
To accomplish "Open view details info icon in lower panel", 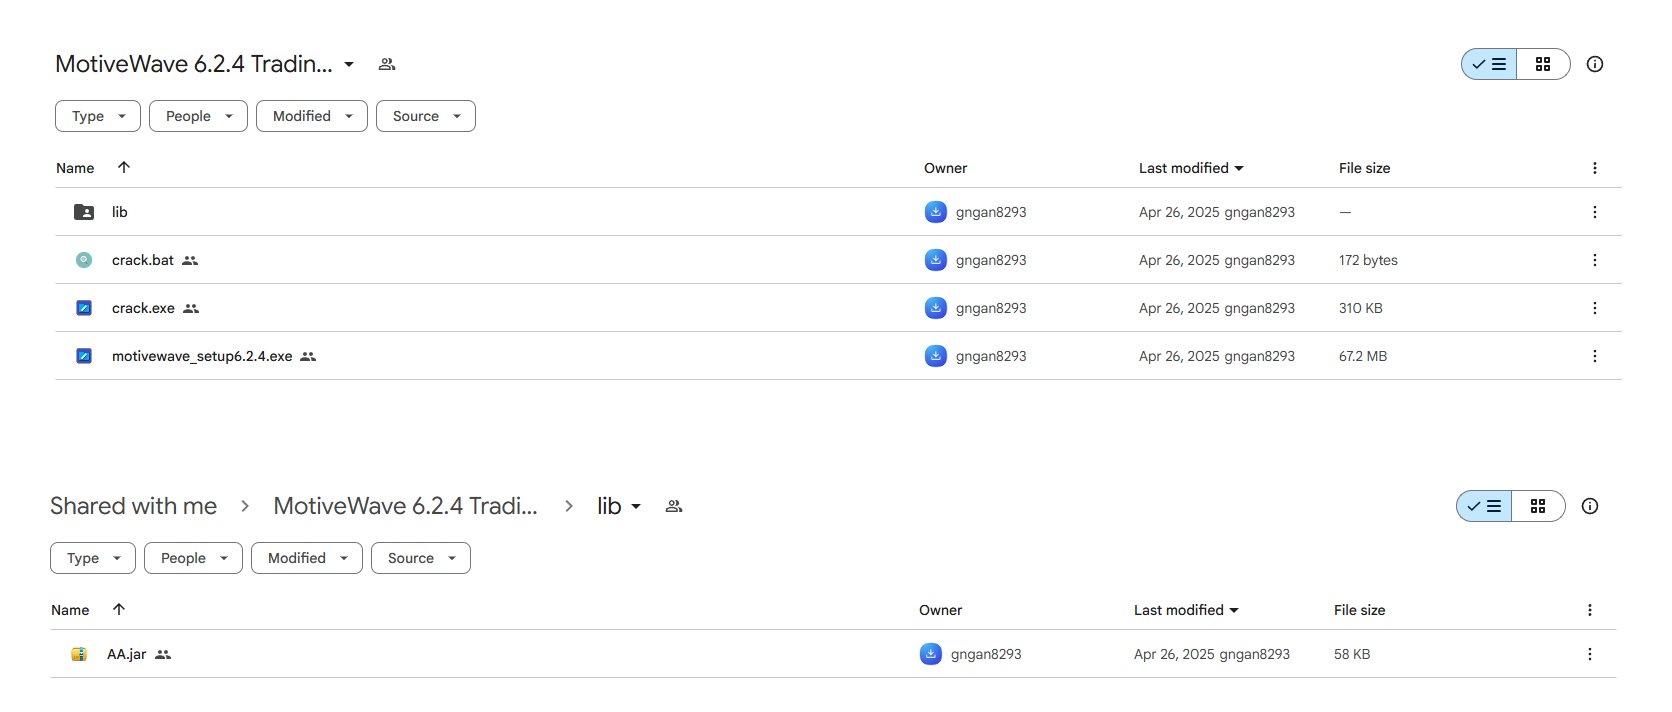I will tap(1590, 506).
